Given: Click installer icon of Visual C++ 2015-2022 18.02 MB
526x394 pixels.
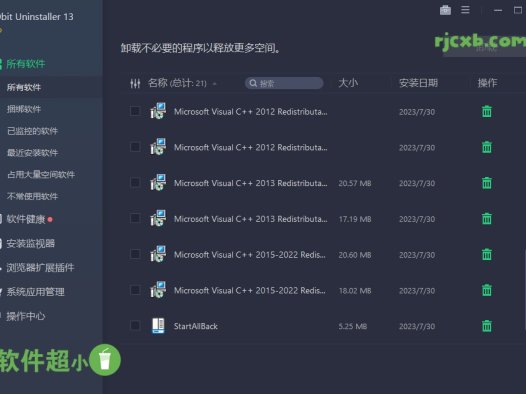Looking at the screenshot, I should pyautogui.click(x=158, y=290).
